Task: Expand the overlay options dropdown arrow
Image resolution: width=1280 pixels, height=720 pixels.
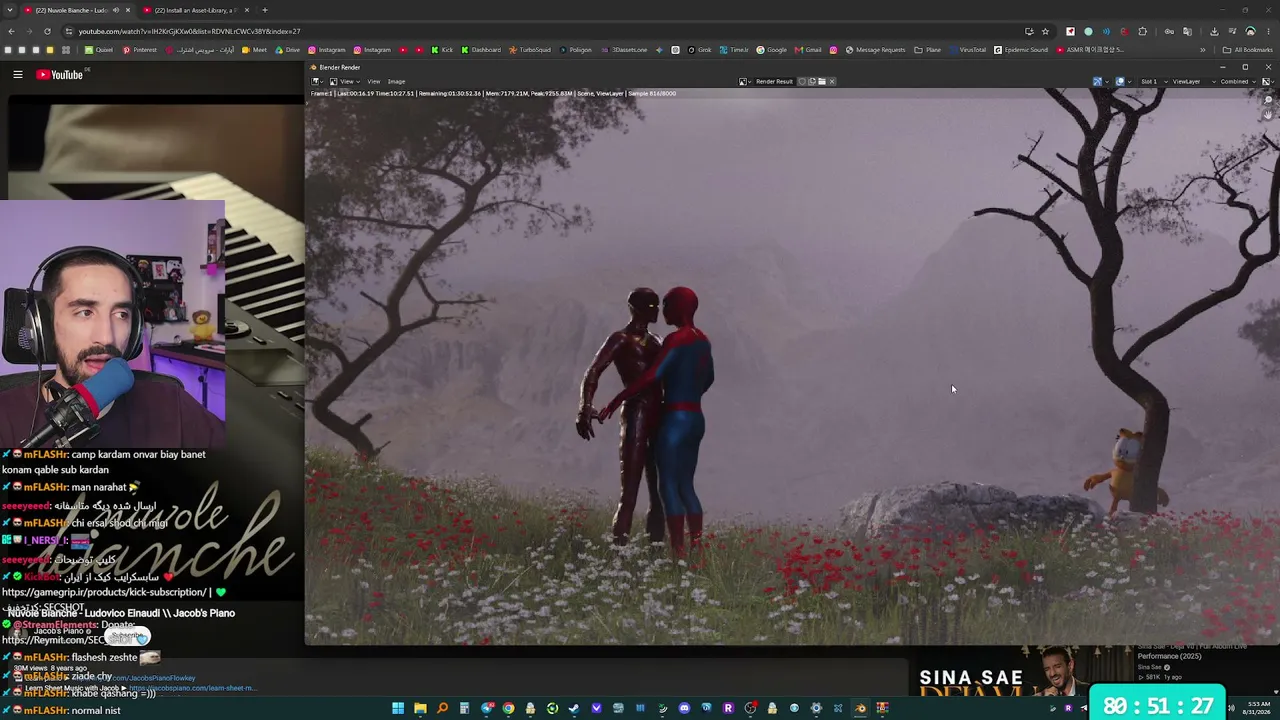Action: point(1129,81)
